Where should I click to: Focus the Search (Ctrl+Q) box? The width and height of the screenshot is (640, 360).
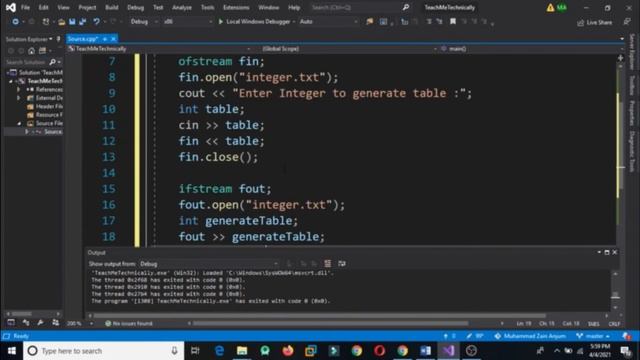coord(355,7)
